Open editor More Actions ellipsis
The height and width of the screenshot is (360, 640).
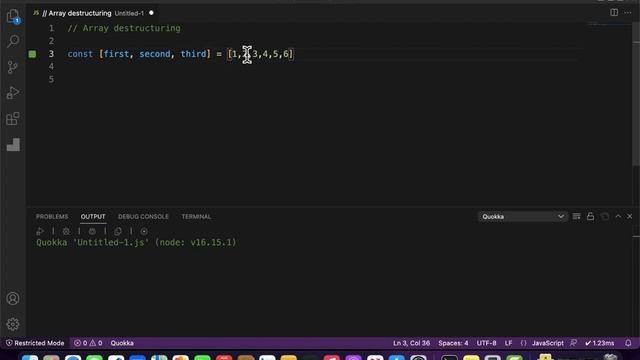click(628, 13)
